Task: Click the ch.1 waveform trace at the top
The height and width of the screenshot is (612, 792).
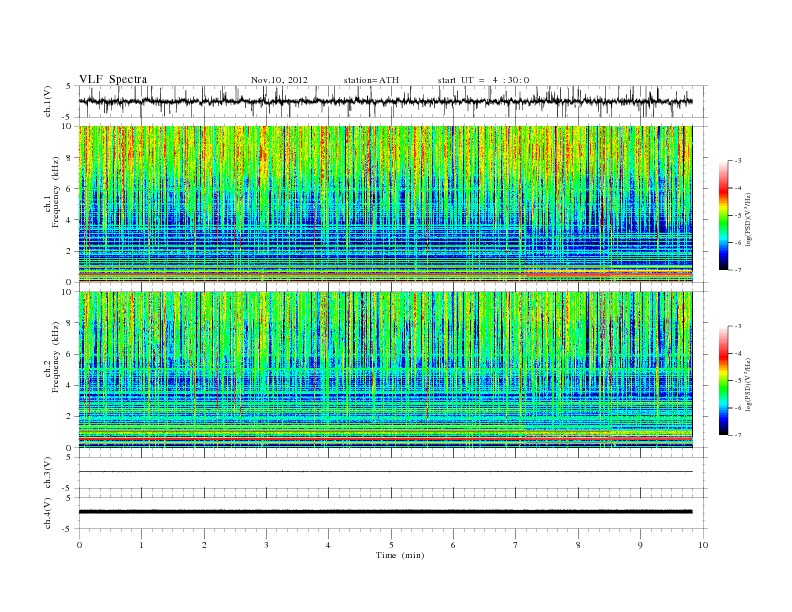Action: [385, 101]
